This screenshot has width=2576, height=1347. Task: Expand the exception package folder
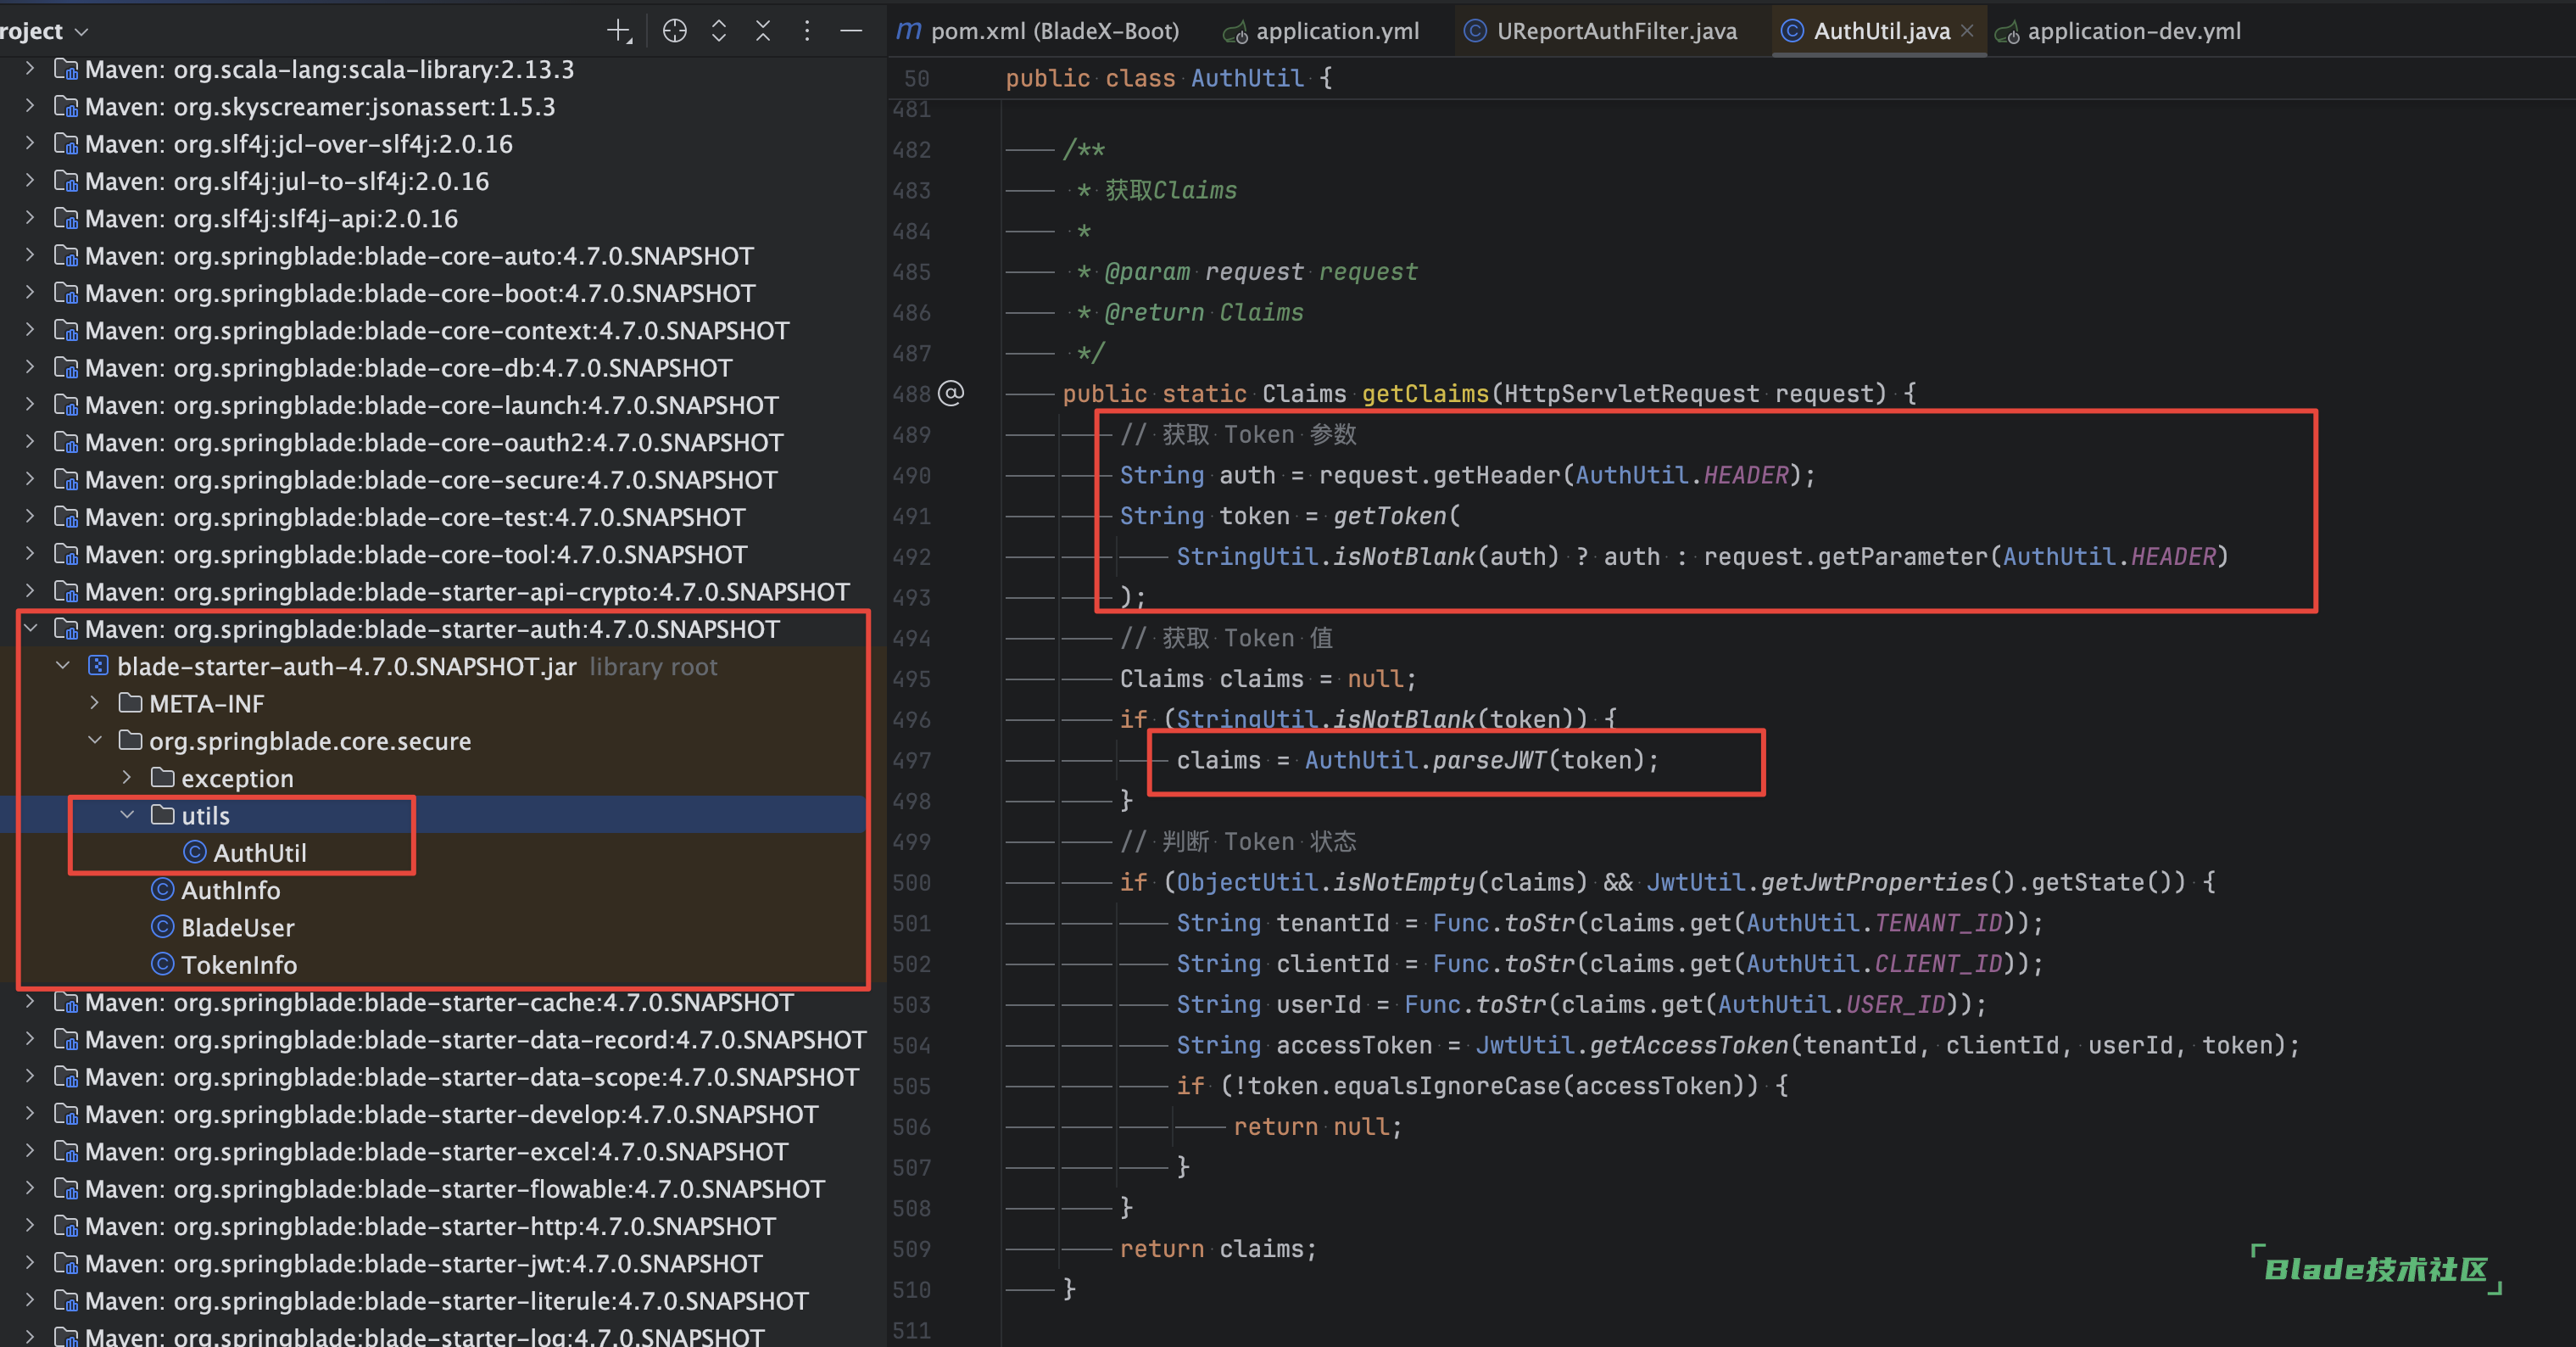[x=127, y=778]
